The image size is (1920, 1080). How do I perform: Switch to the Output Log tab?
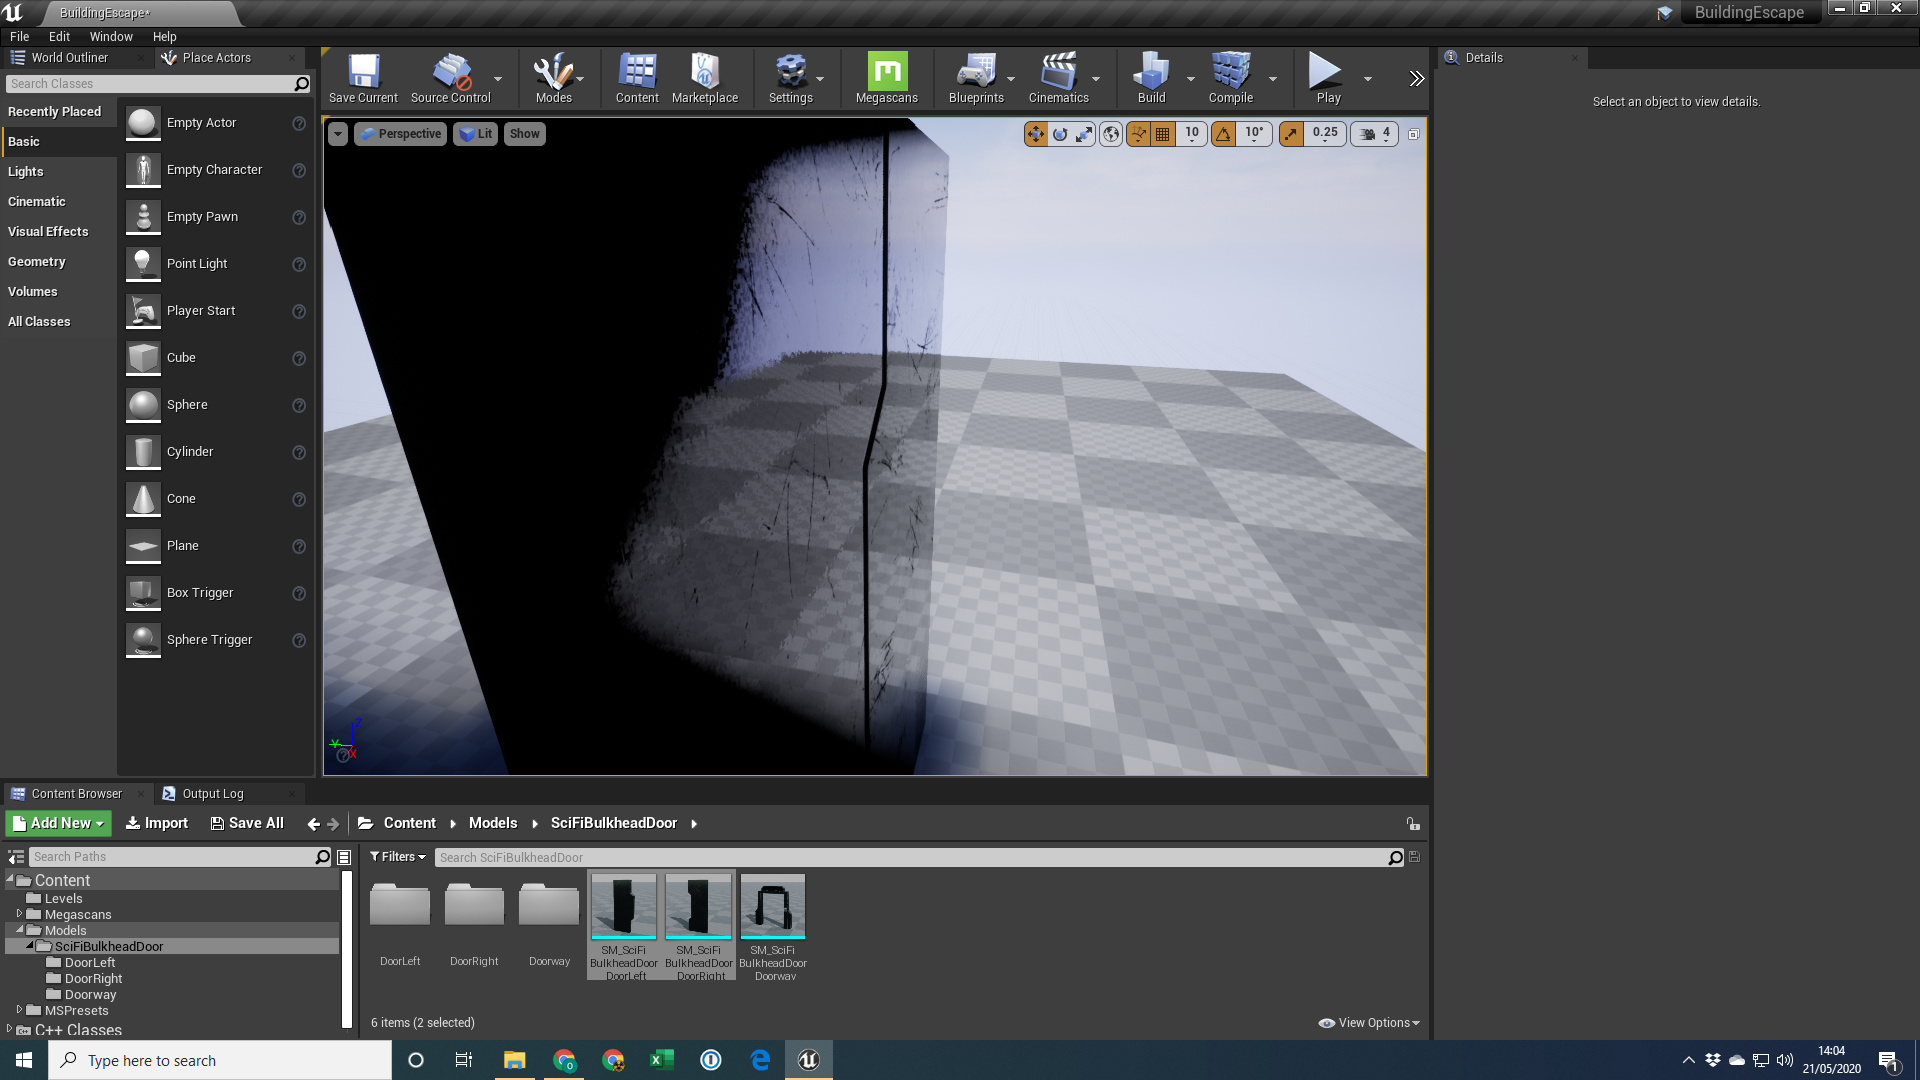[x=213, y=793]
